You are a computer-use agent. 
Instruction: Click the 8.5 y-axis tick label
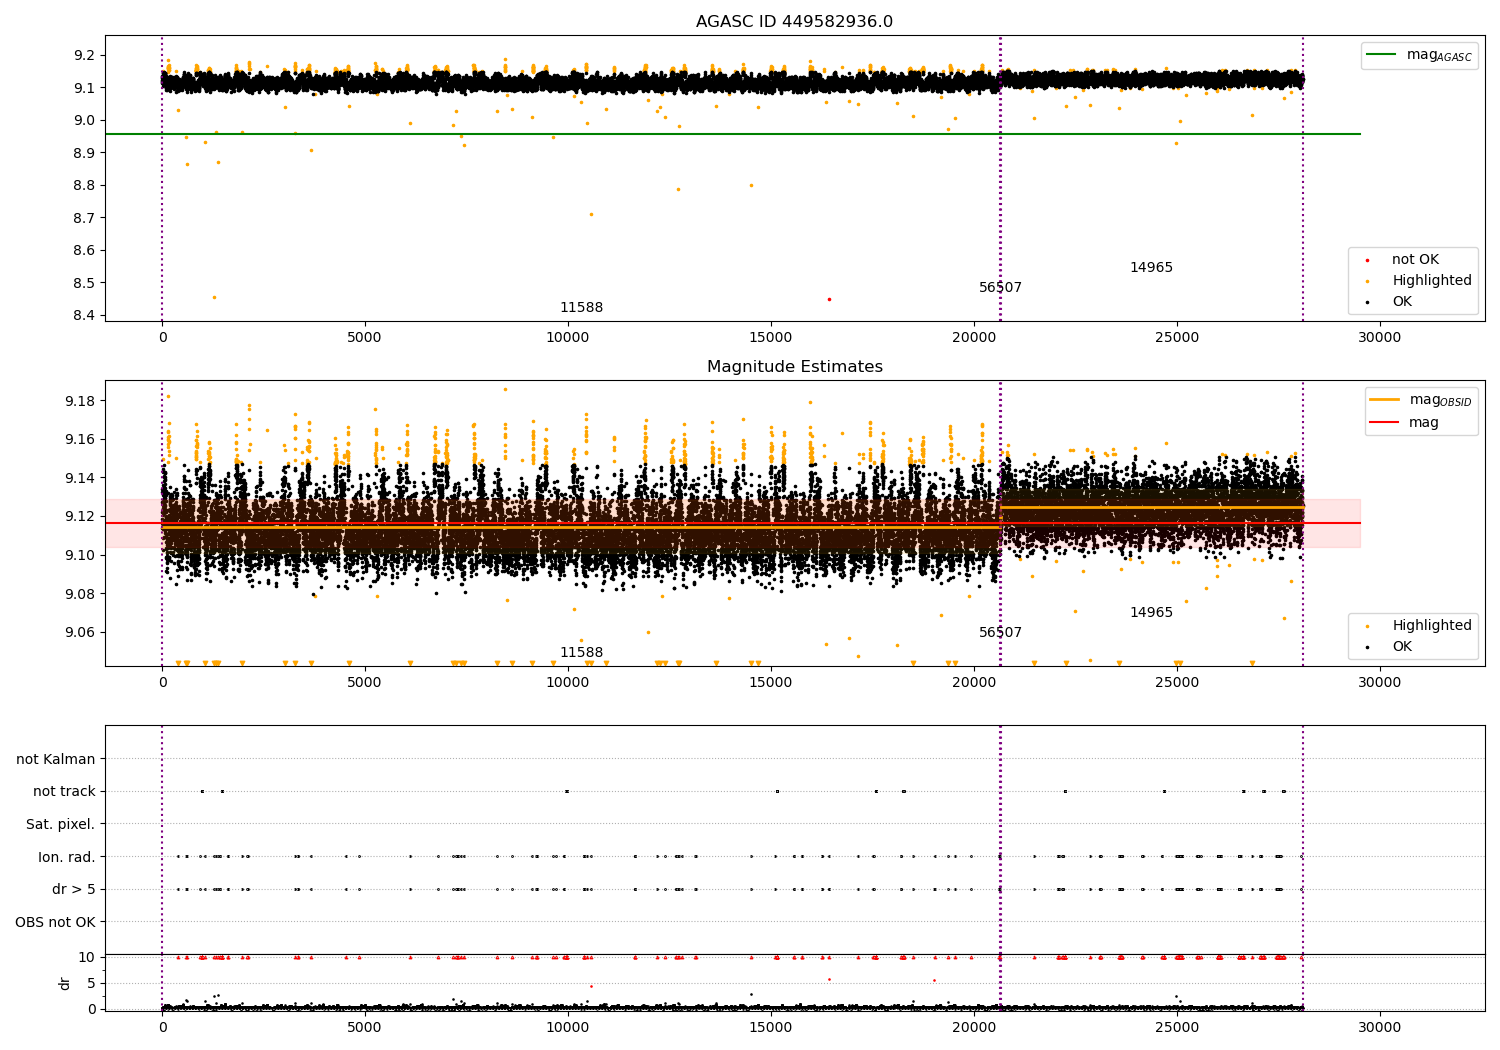pos(86,283)
